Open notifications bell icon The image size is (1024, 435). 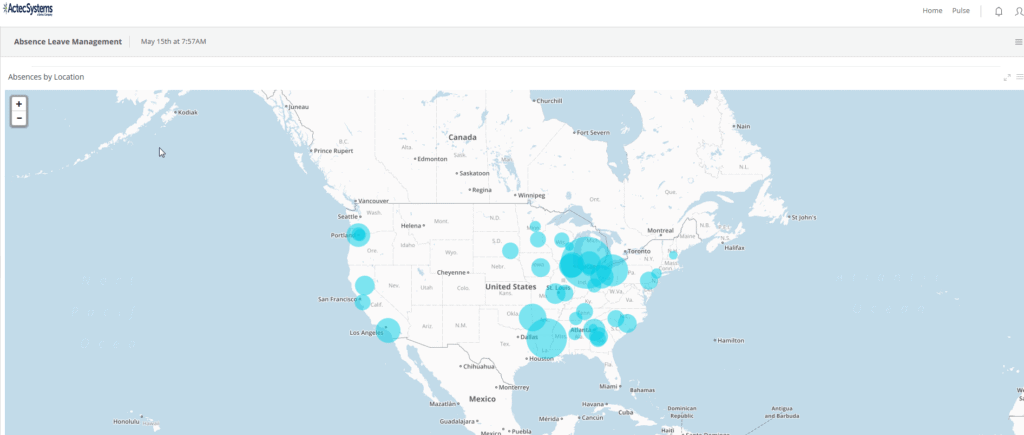[x=998, y=11]
